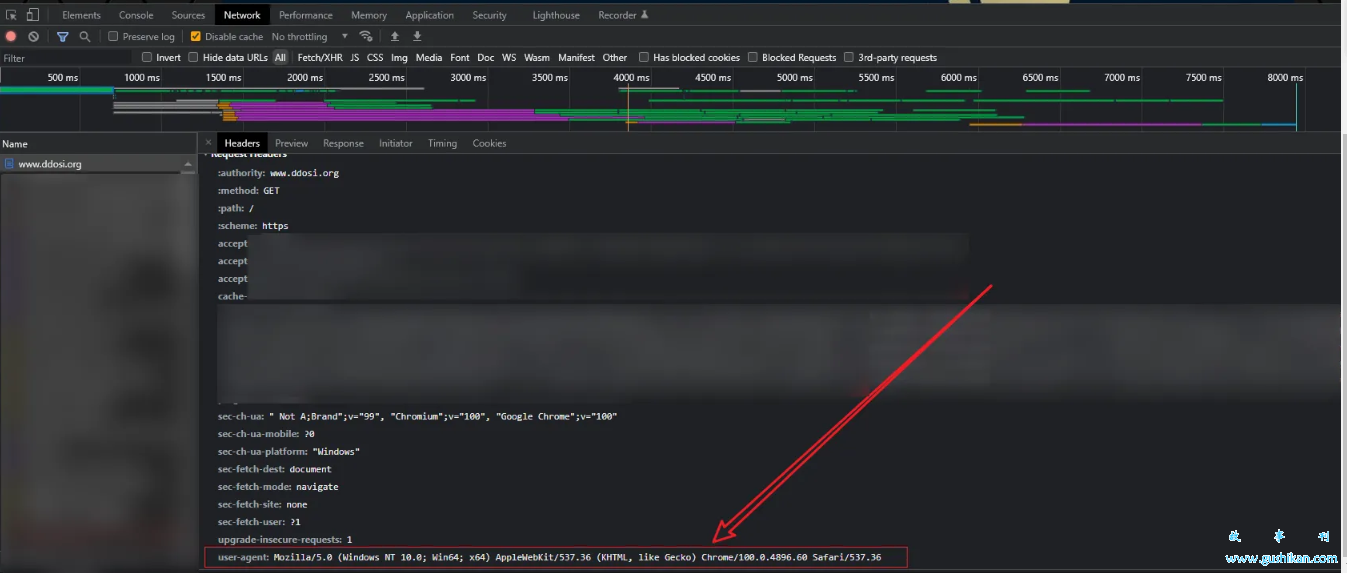Open the Timing detail tab

[x=442, y=143]
